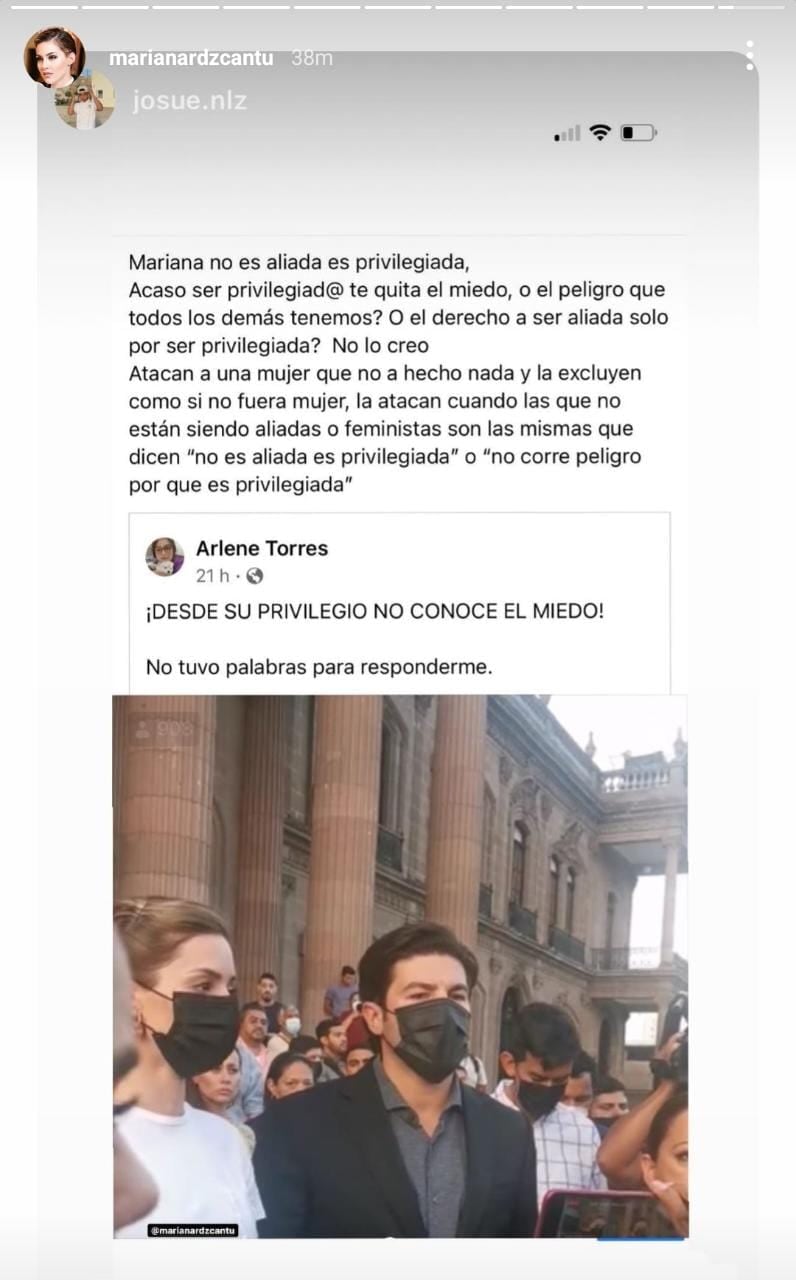Click the cellular signal bars icon
Viewport: 796px width, 1280px height.
point(567,133)
